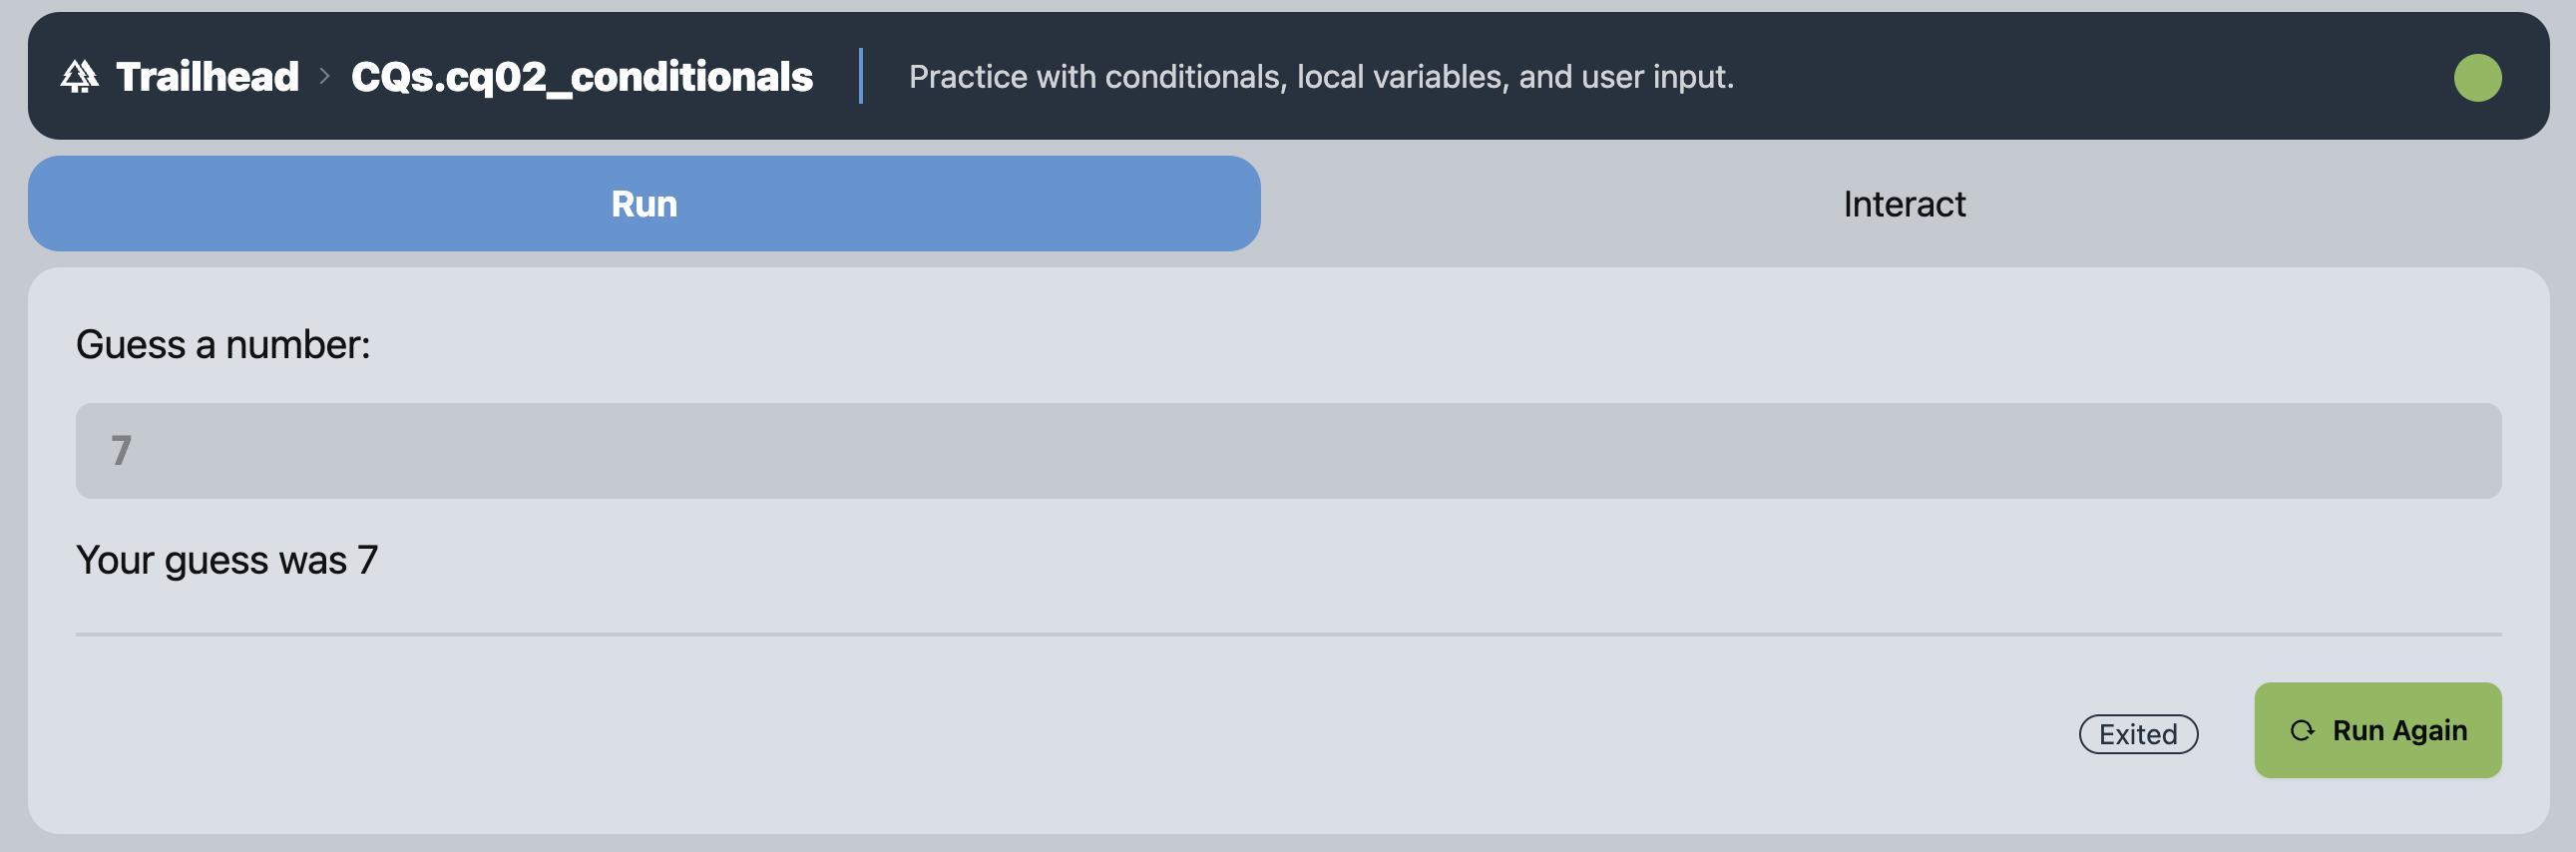This screenshot has height=852, width=2576.
Task: Open the Trailhead home link text
Action: (x=207, y=77)
